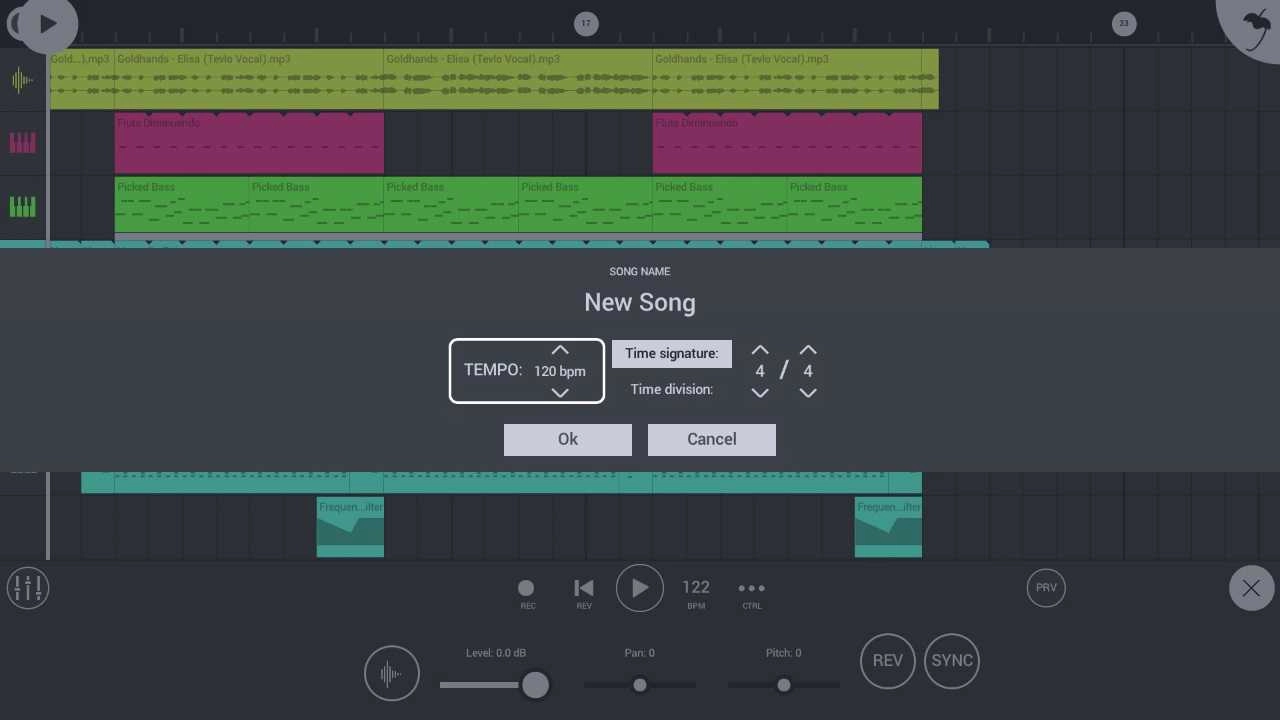Click the Level slider knob
Screen dimensions: 1280x720
(535, 685)
